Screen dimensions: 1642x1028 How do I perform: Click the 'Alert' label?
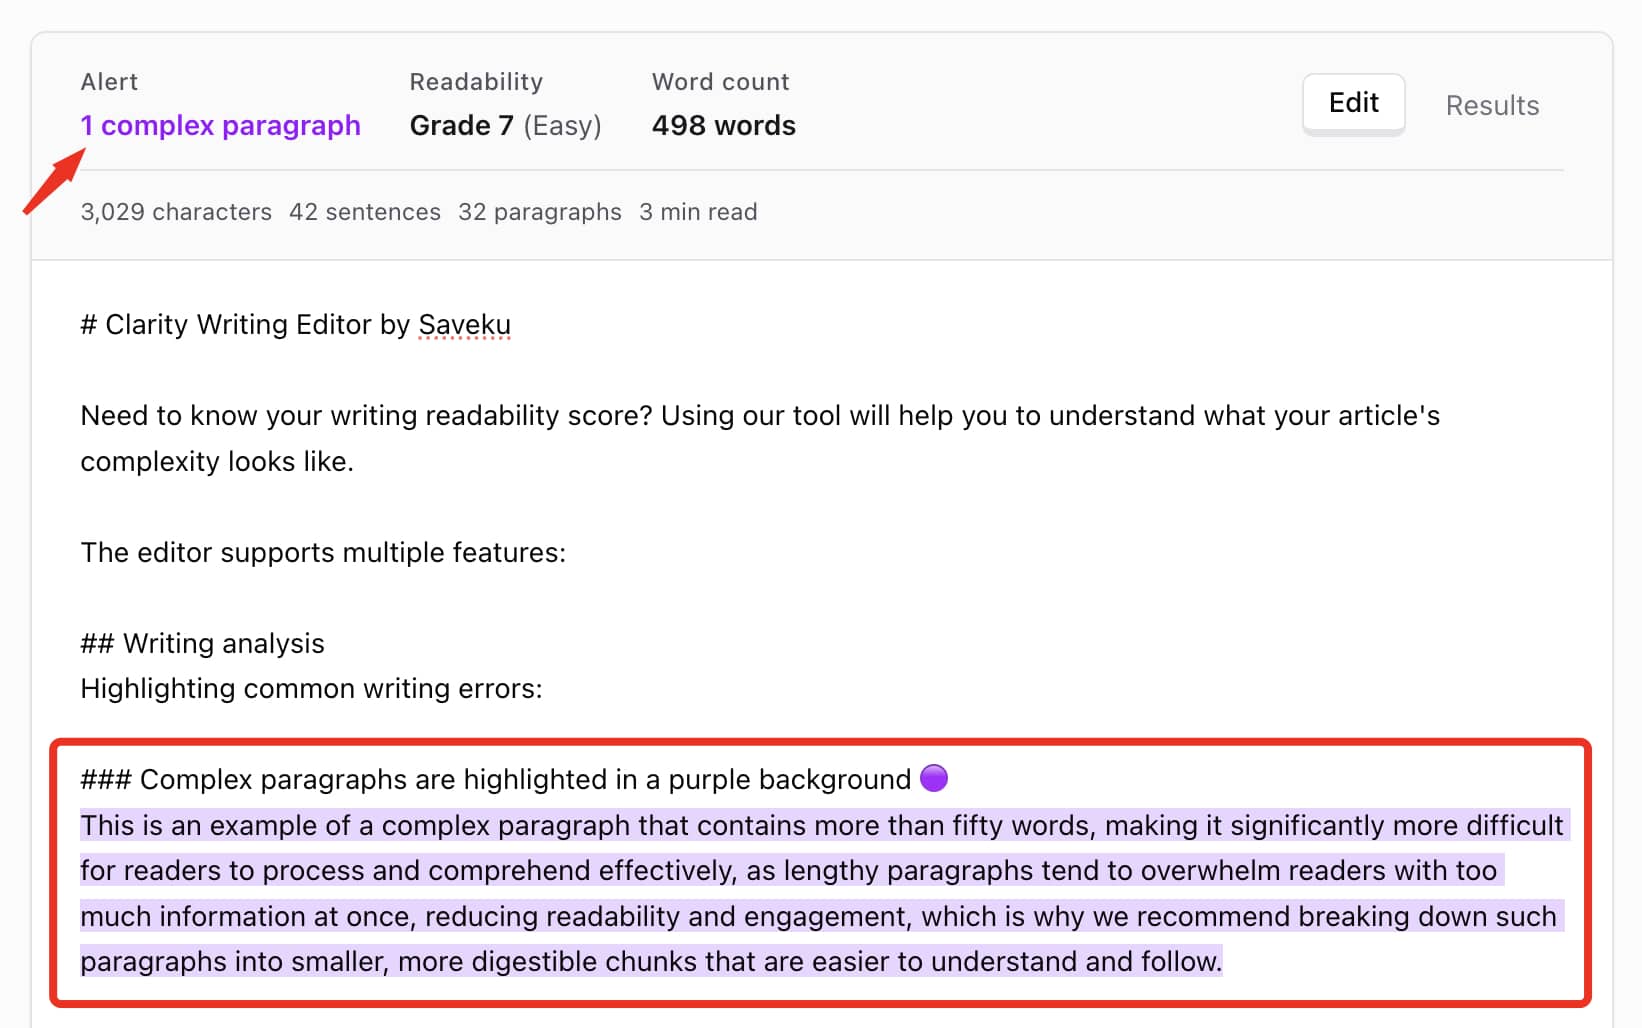pyautogui.click(x=109, y=82)
